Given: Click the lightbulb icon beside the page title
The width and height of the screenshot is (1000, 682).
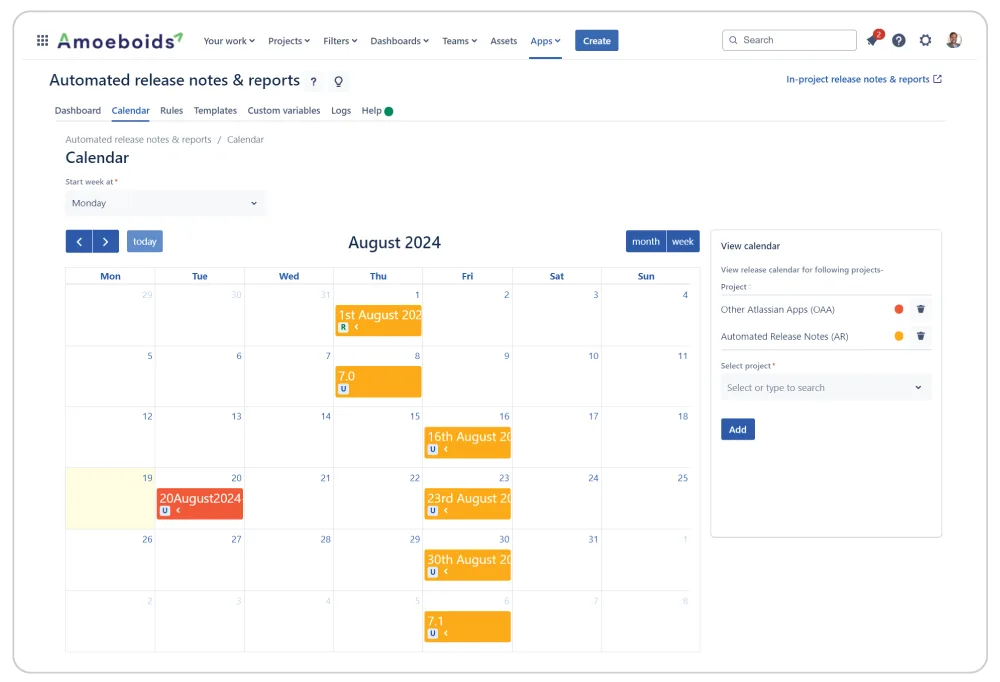Looking at the screenshot, I should [338, 81].
